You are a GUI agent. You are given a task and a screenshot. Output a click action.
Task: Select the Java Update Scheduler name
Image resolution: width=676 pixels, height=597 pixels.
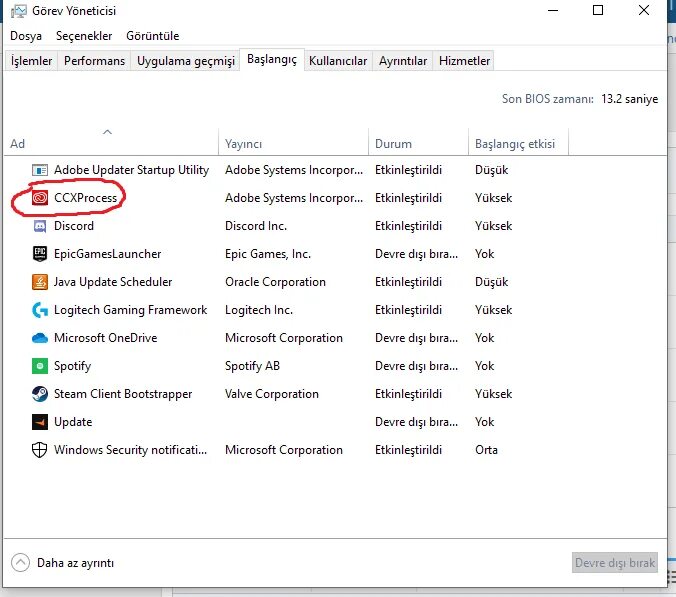coord(113,282)
